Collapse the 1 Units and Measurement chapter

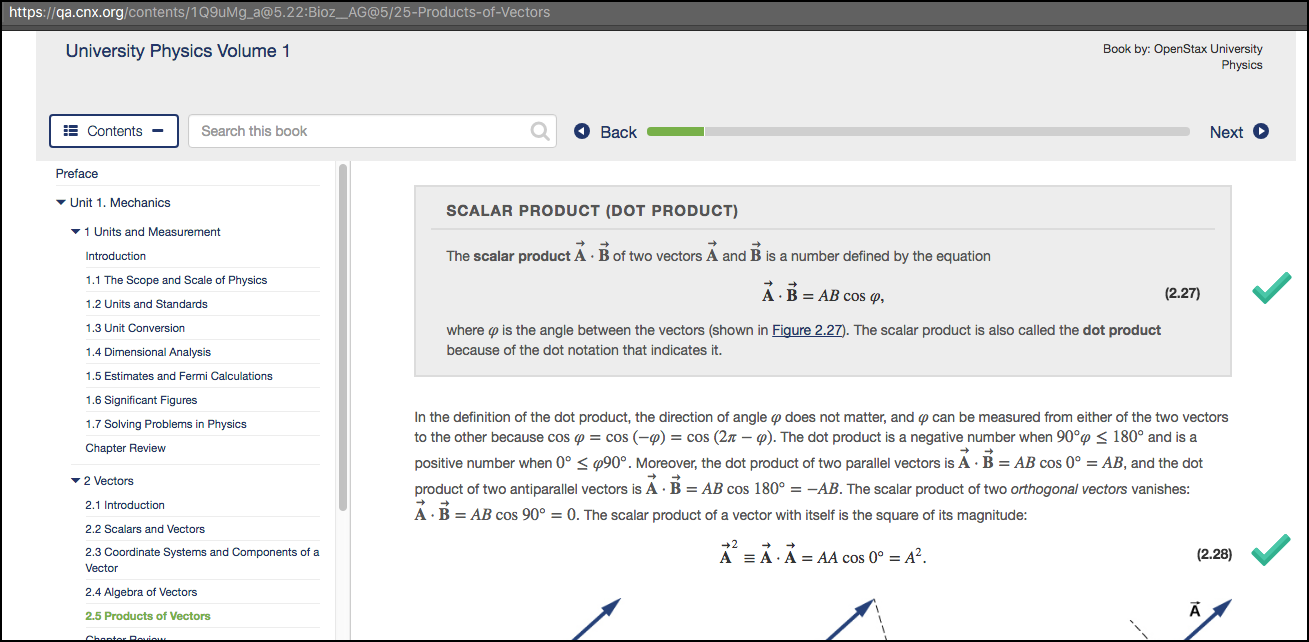click(75, 231)
